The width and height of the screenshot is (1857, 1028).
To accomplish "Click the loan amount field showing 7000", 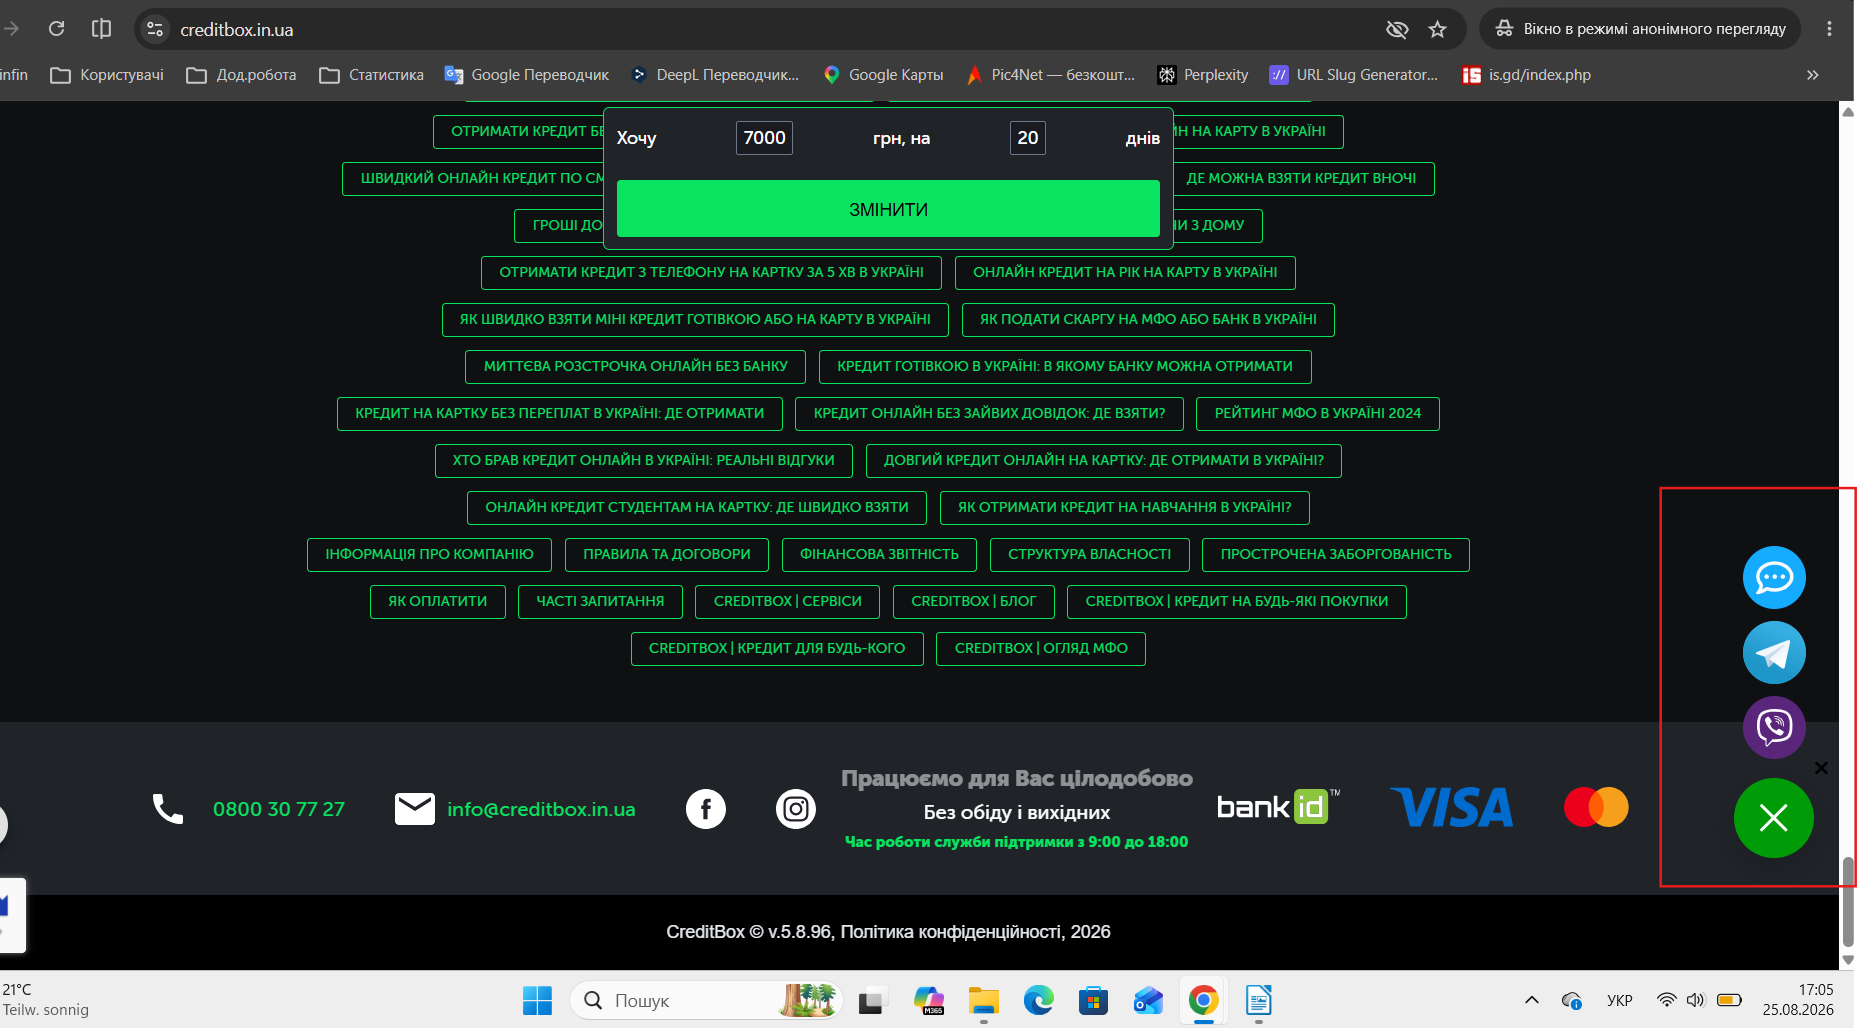I will click(765, 138).
